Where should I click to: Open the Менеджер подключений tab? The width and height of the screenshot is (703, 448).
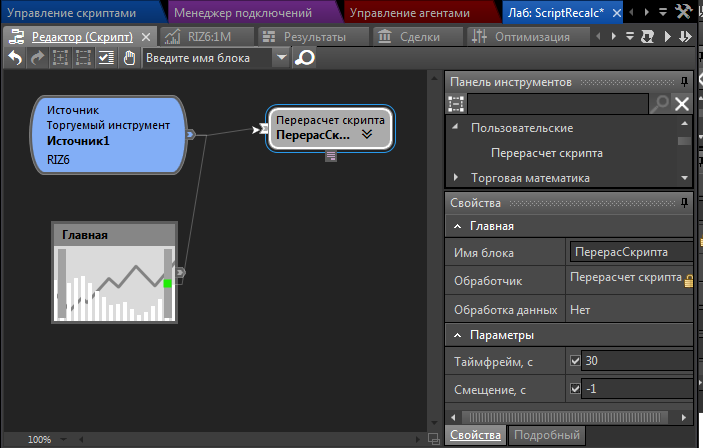pos(253,13)
